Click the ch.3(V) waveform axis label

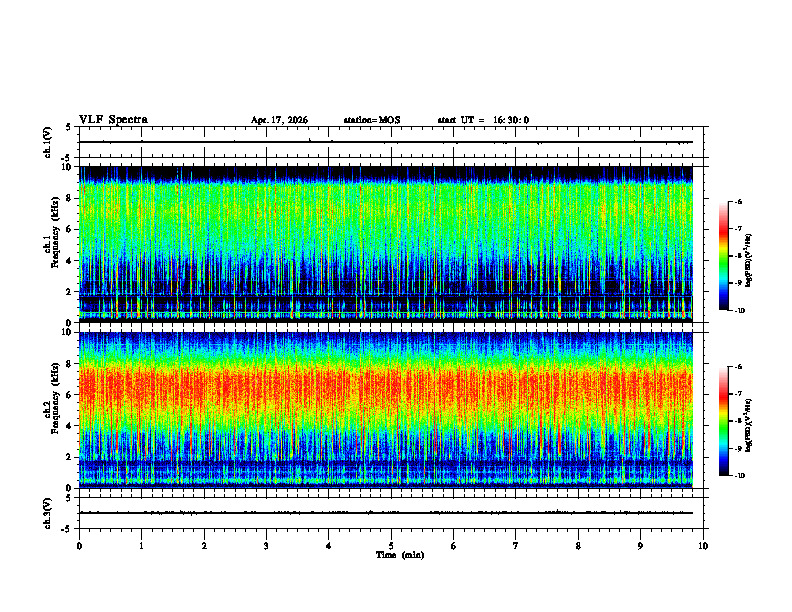48,513
